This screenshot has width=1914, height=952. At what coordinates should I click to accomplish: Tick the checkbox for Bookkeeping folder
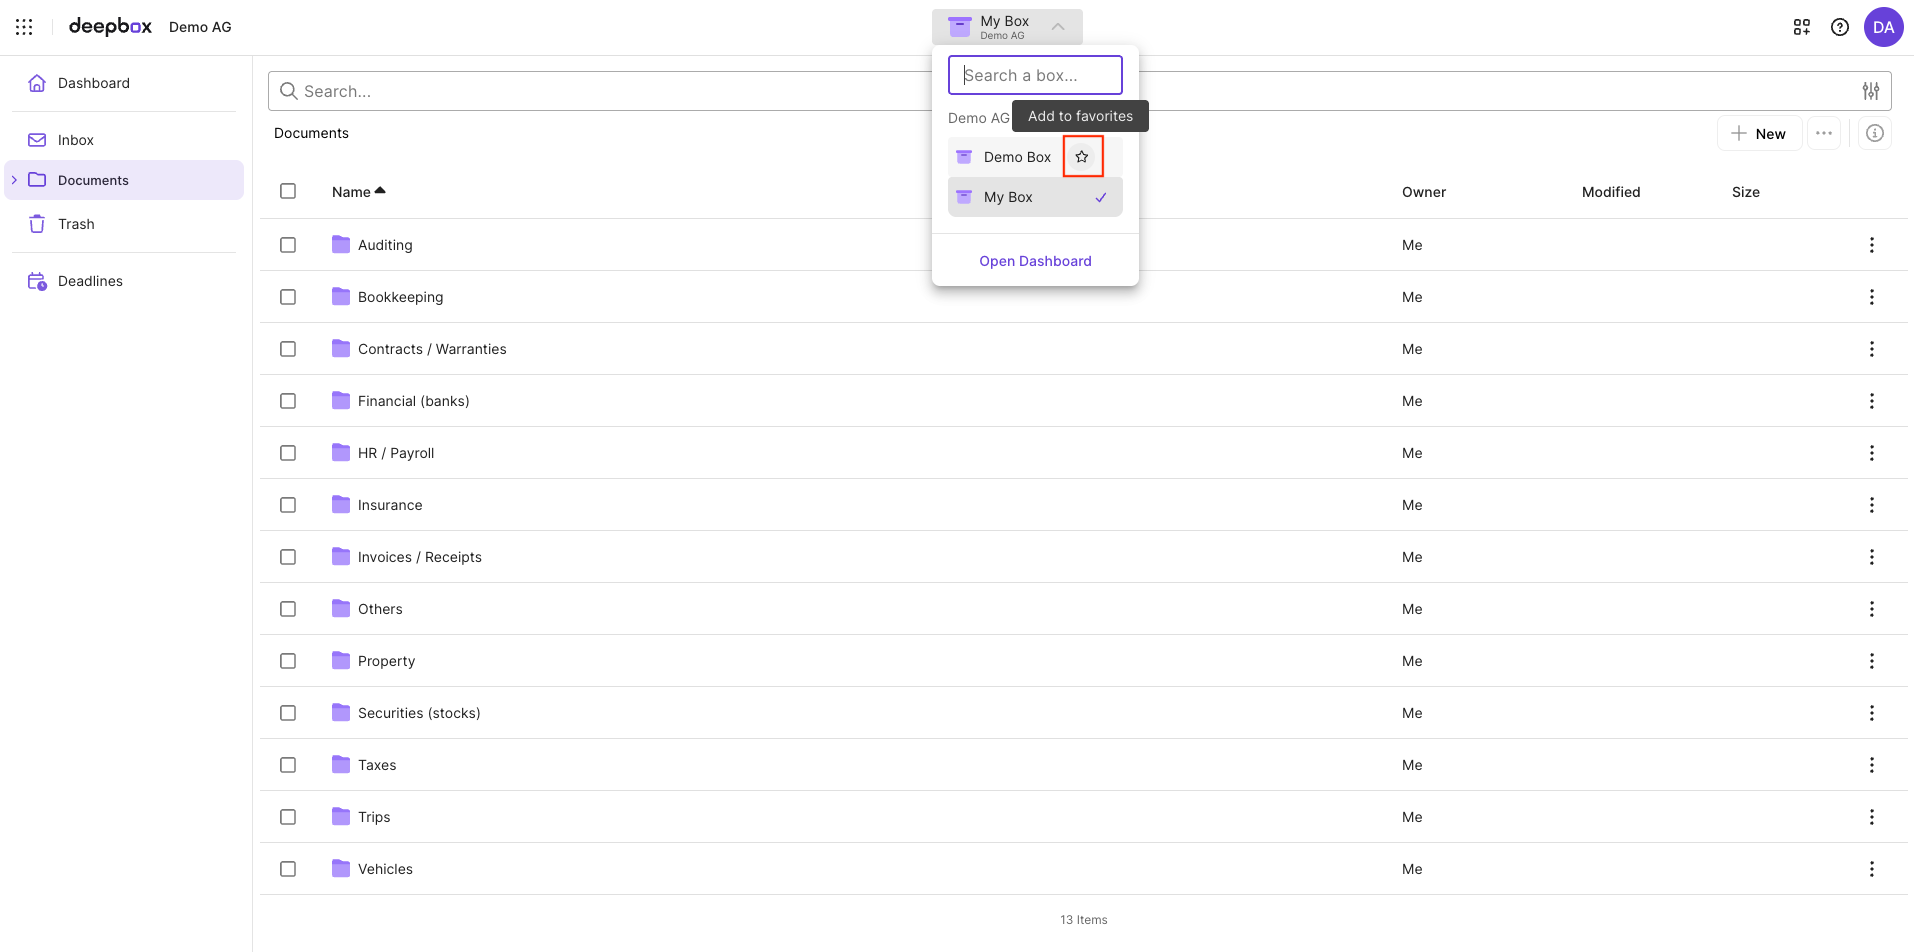[x=288, y=297]
